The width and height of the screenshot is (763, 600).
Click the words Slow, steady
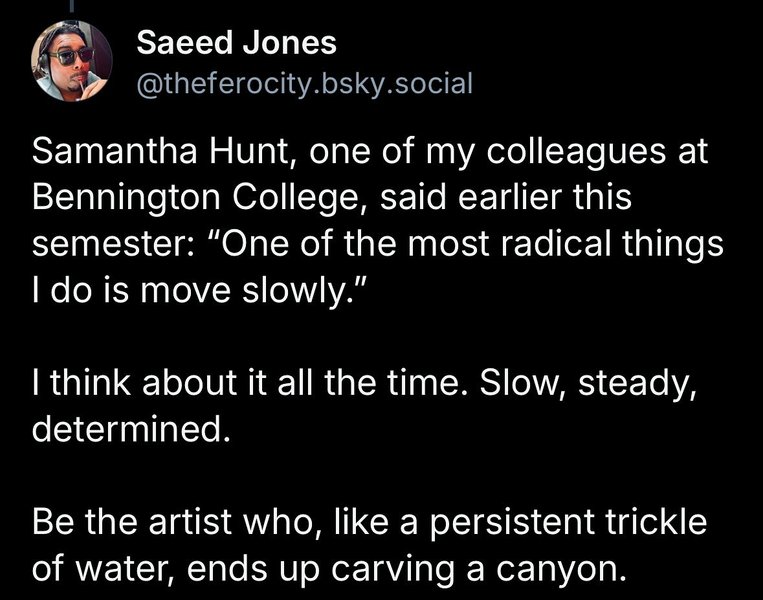coord(586,384)
